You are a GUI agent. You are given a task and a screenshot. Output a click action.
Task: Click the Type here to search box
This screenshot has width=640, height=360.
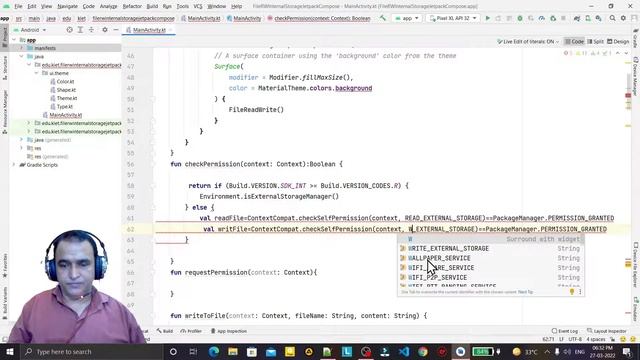[91, 351]
